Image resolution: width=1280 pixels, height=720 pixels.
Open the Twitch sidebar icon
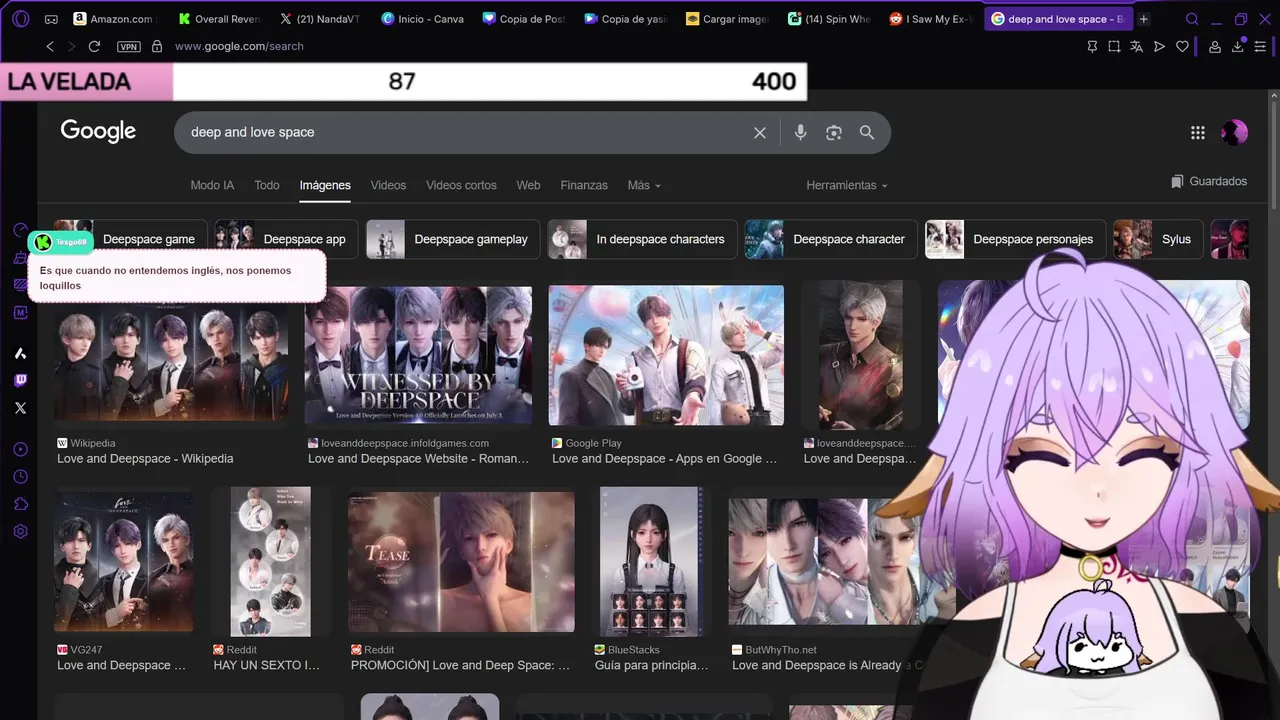coord(20,380)
